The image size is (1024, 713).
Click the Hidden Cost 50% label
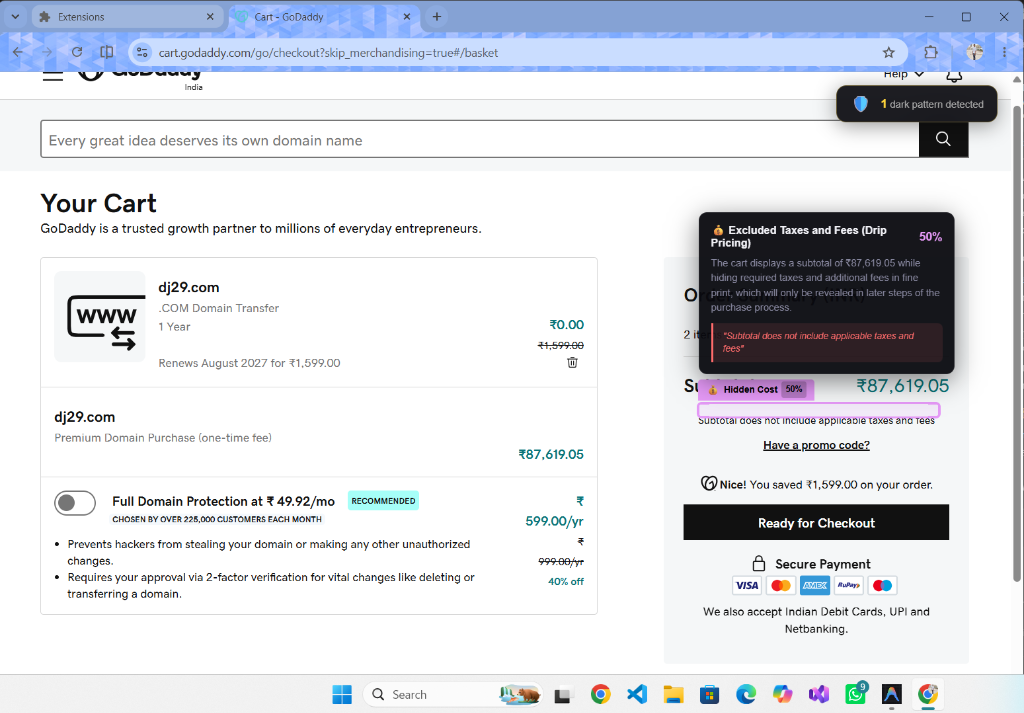point(756,389)
